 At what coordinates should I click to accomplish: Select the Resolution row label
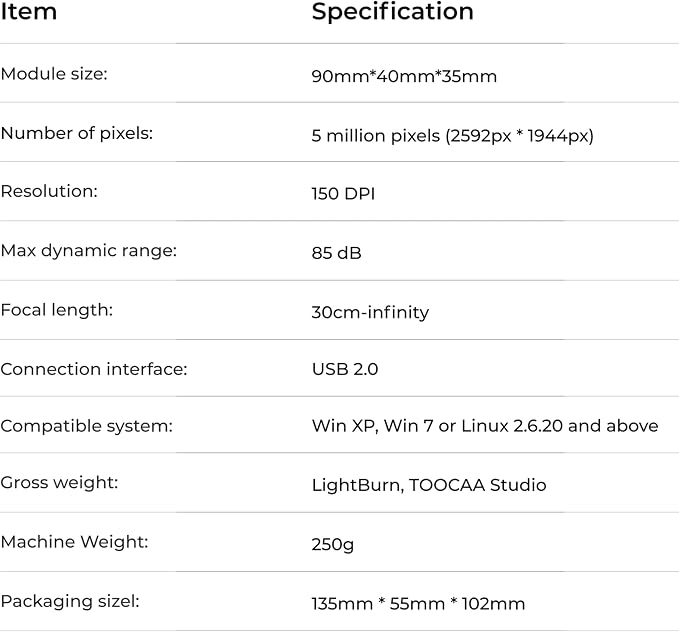(49, 191)
